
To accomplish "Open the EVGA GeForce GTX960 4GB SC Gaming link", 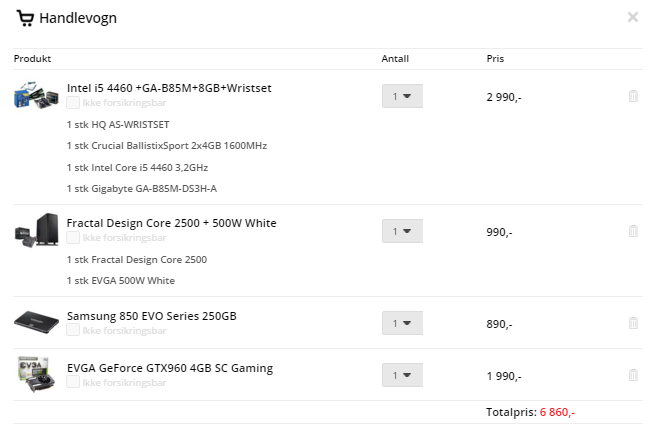I will pyautogui.click(x=170, y=368).
